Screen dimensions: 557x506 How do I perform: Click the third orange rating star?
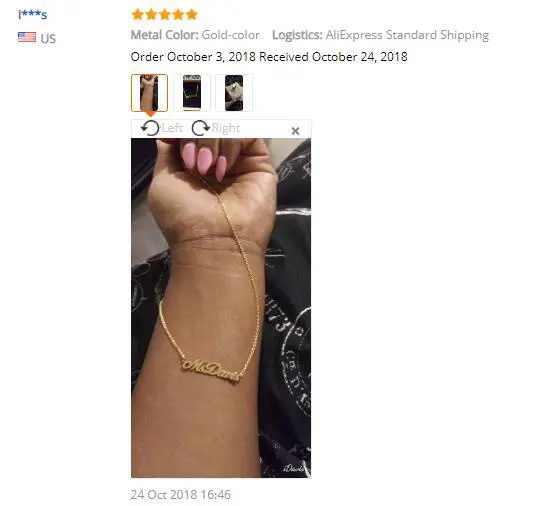click(x=164, y=15)
